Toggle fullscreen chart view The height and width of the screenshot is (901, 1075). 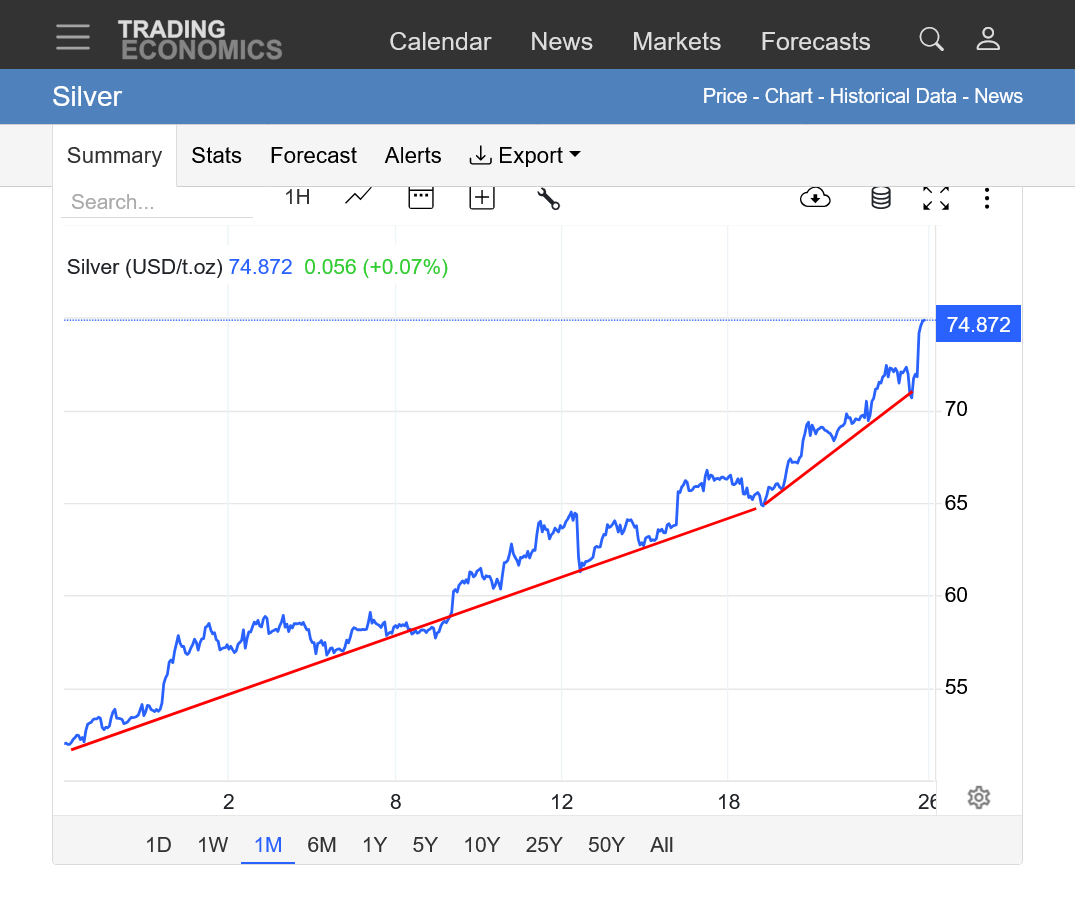(x=935, y=198)
